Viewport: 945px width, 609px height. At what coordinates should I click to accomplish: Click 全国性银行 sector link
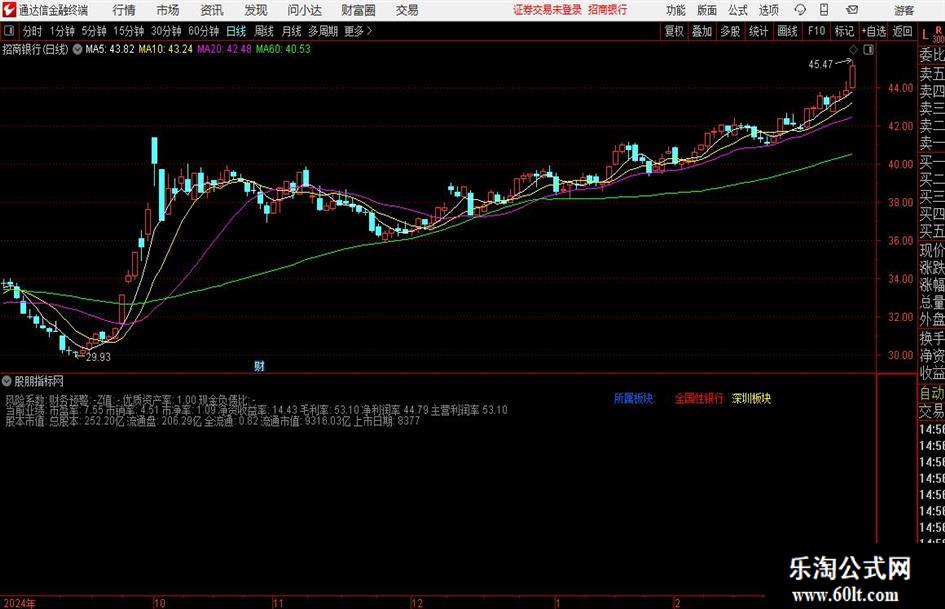(699, 398)
